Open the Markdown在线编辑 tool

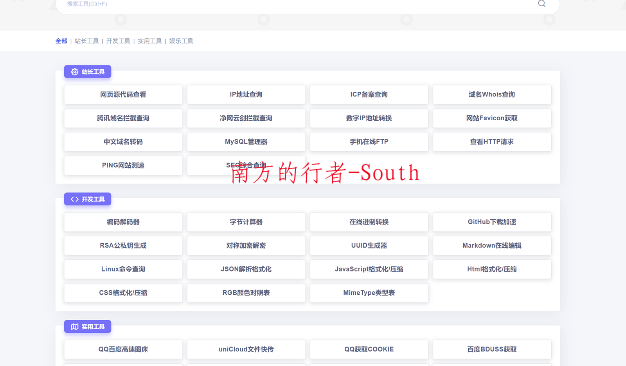[x=492, y=245]
